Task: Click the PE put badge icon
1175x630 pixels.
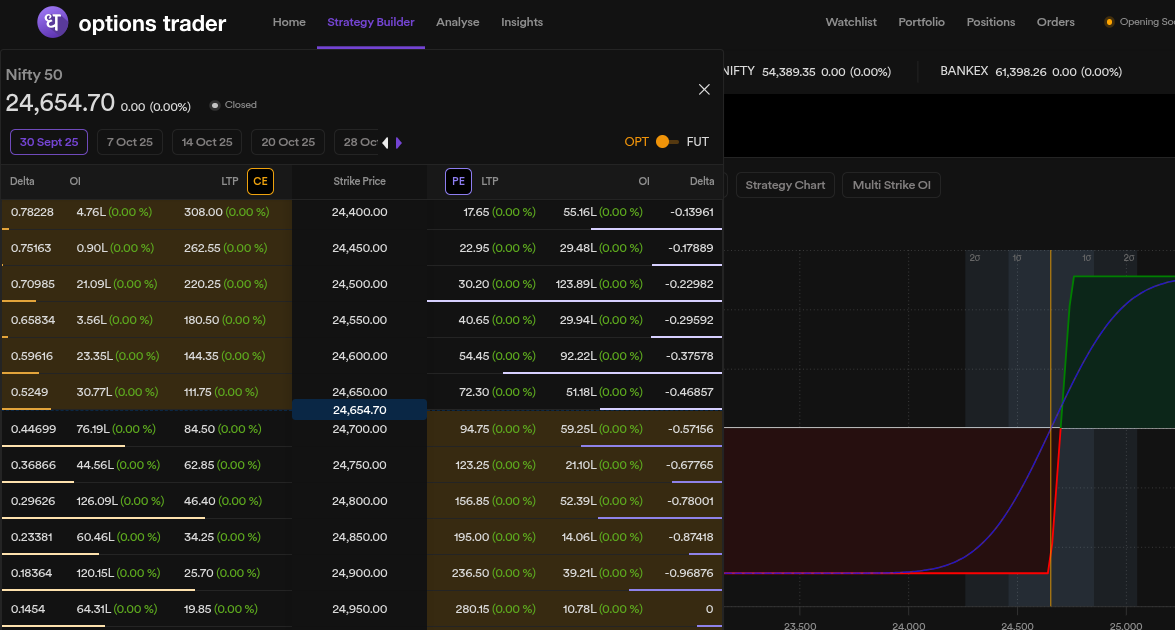Action: click(458, 181)
